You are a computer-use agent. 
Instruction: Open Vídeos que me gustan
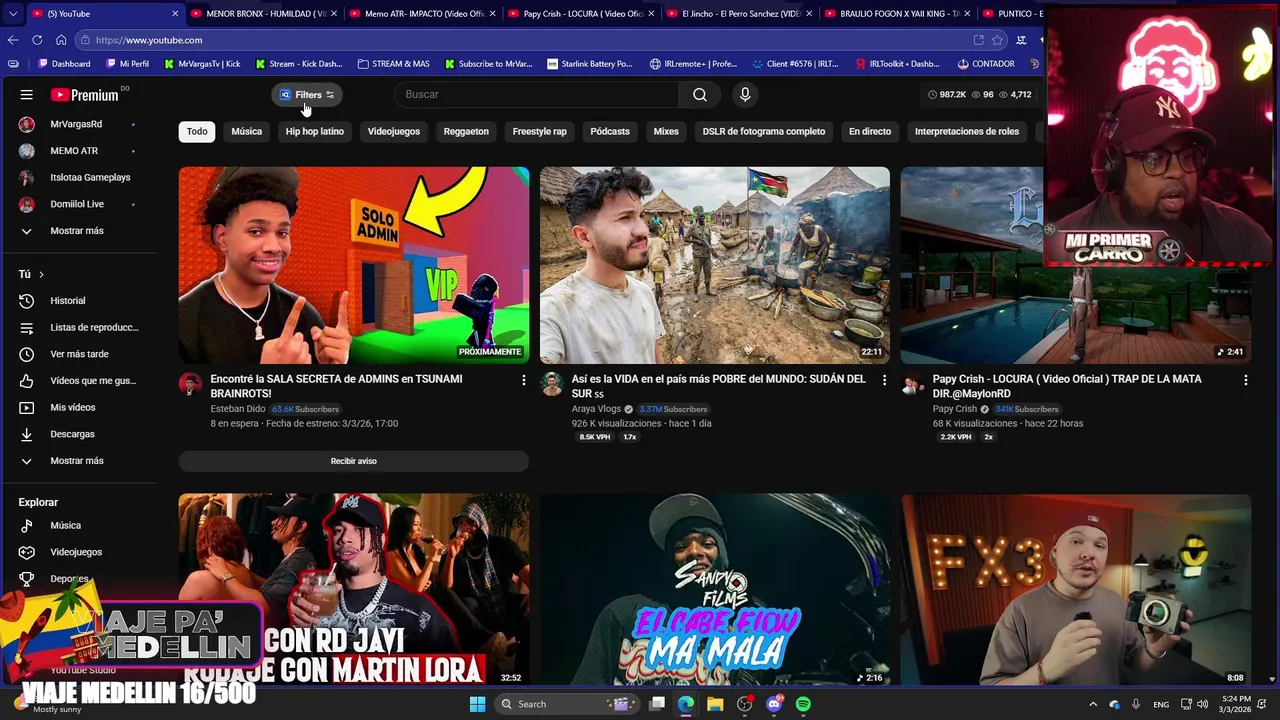(78, 381)
